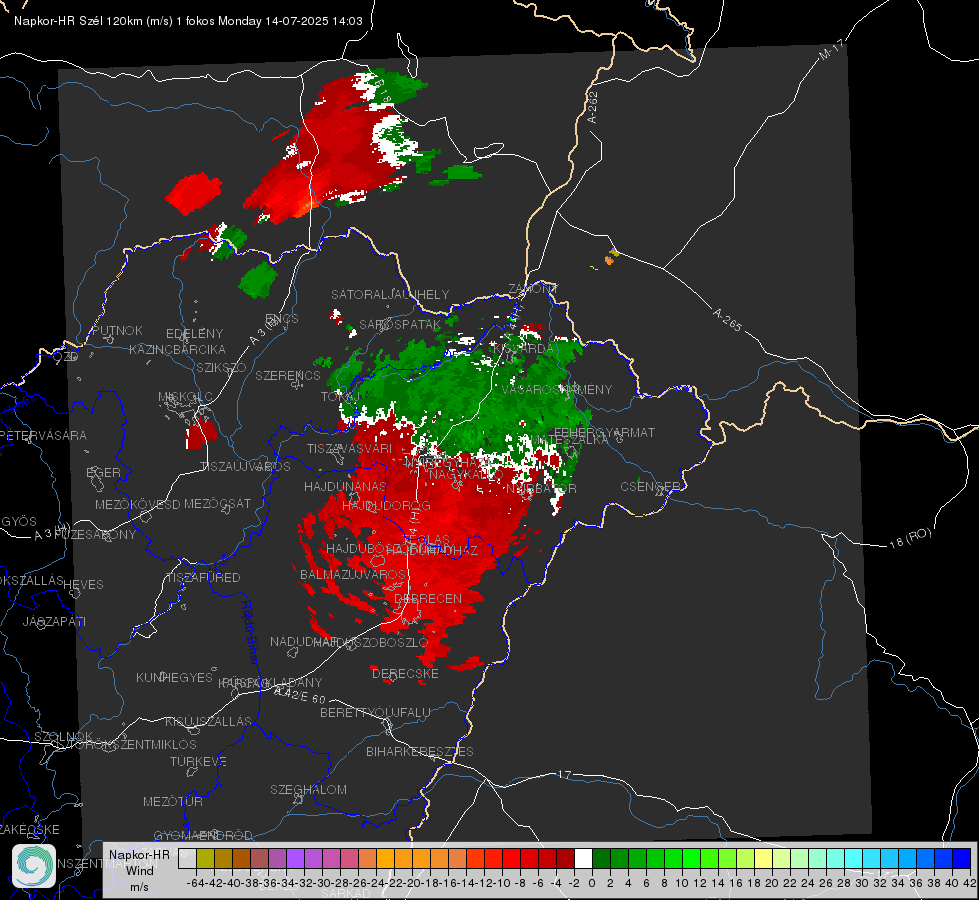Click the SÁTORALJAÚJHELY label
979x900 pixels.
point(390,294)
